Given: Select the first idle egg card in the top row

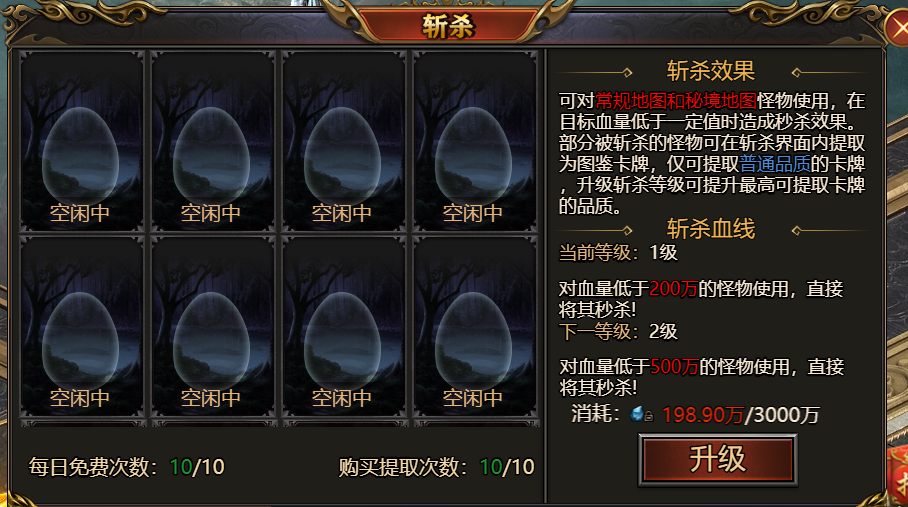Looking at the screenshot, I should coord(82,141).
